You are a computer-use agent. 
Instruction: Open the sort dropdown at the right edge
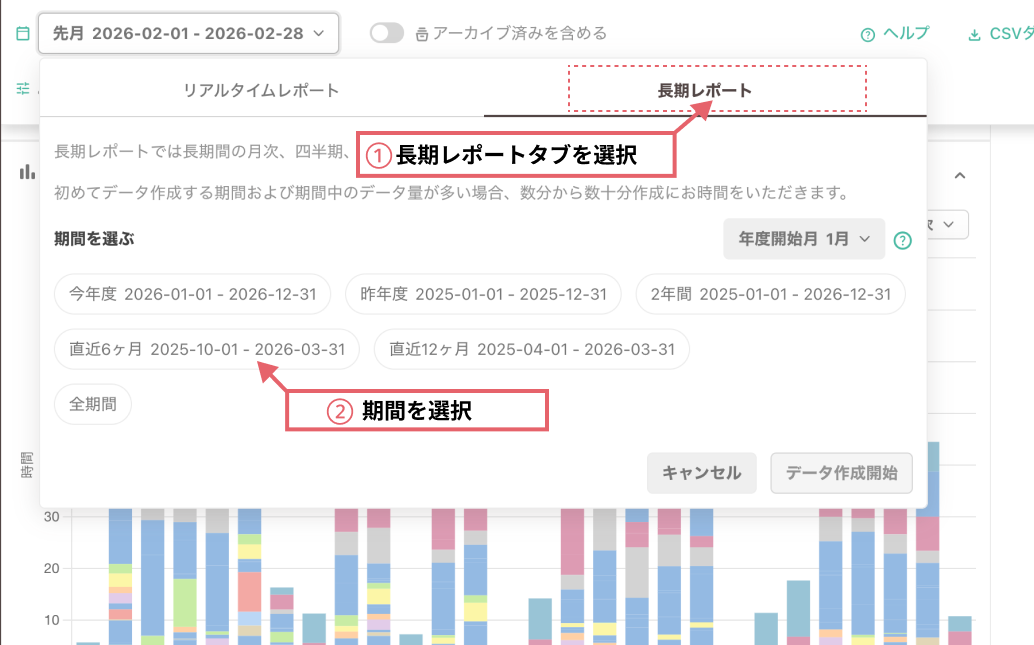(950, 224)
